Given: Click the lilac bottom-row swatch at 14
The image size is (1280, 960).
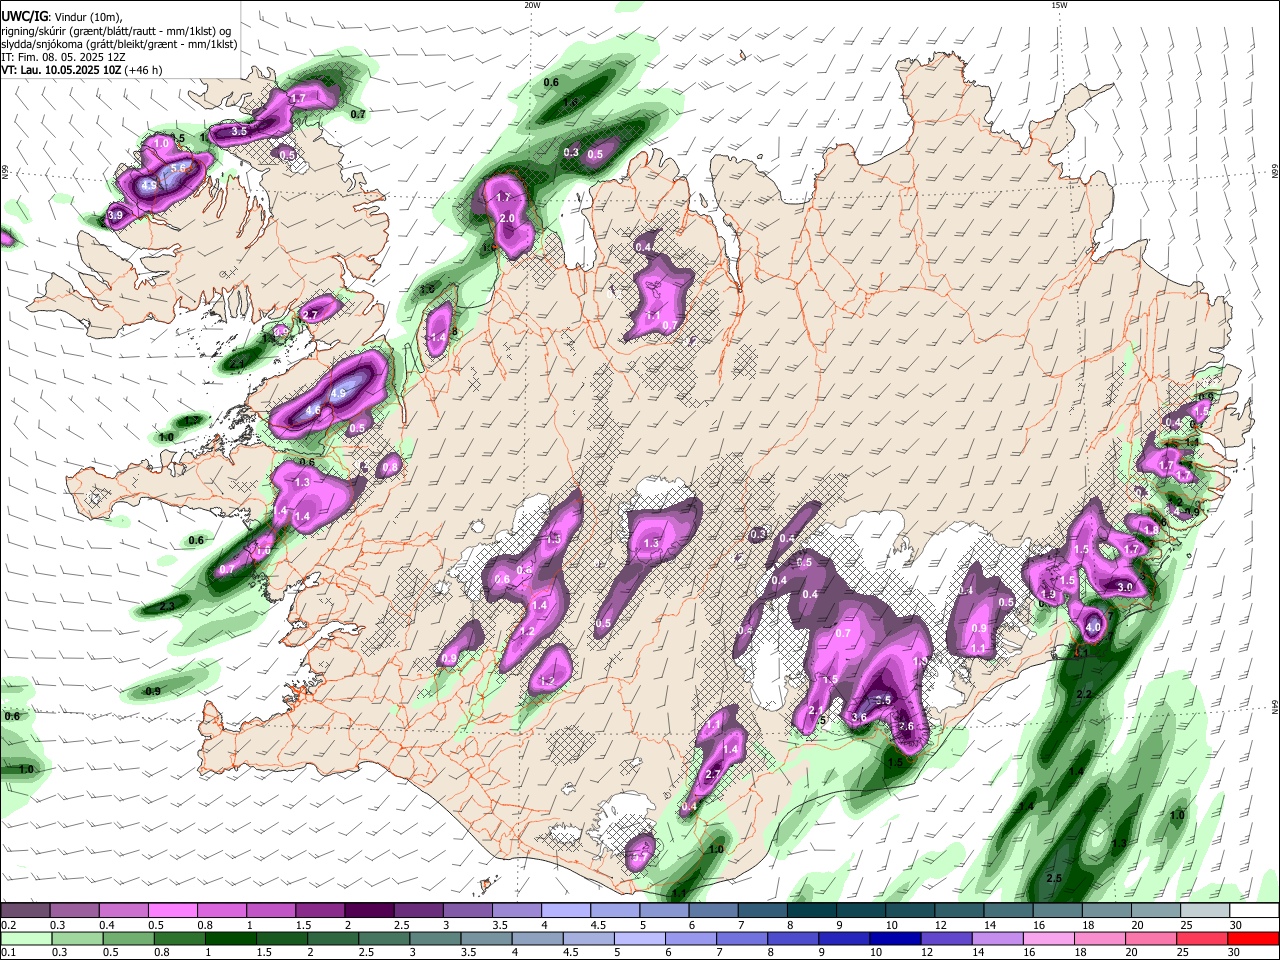Looking at the screenshot, I should pos(998,938).
